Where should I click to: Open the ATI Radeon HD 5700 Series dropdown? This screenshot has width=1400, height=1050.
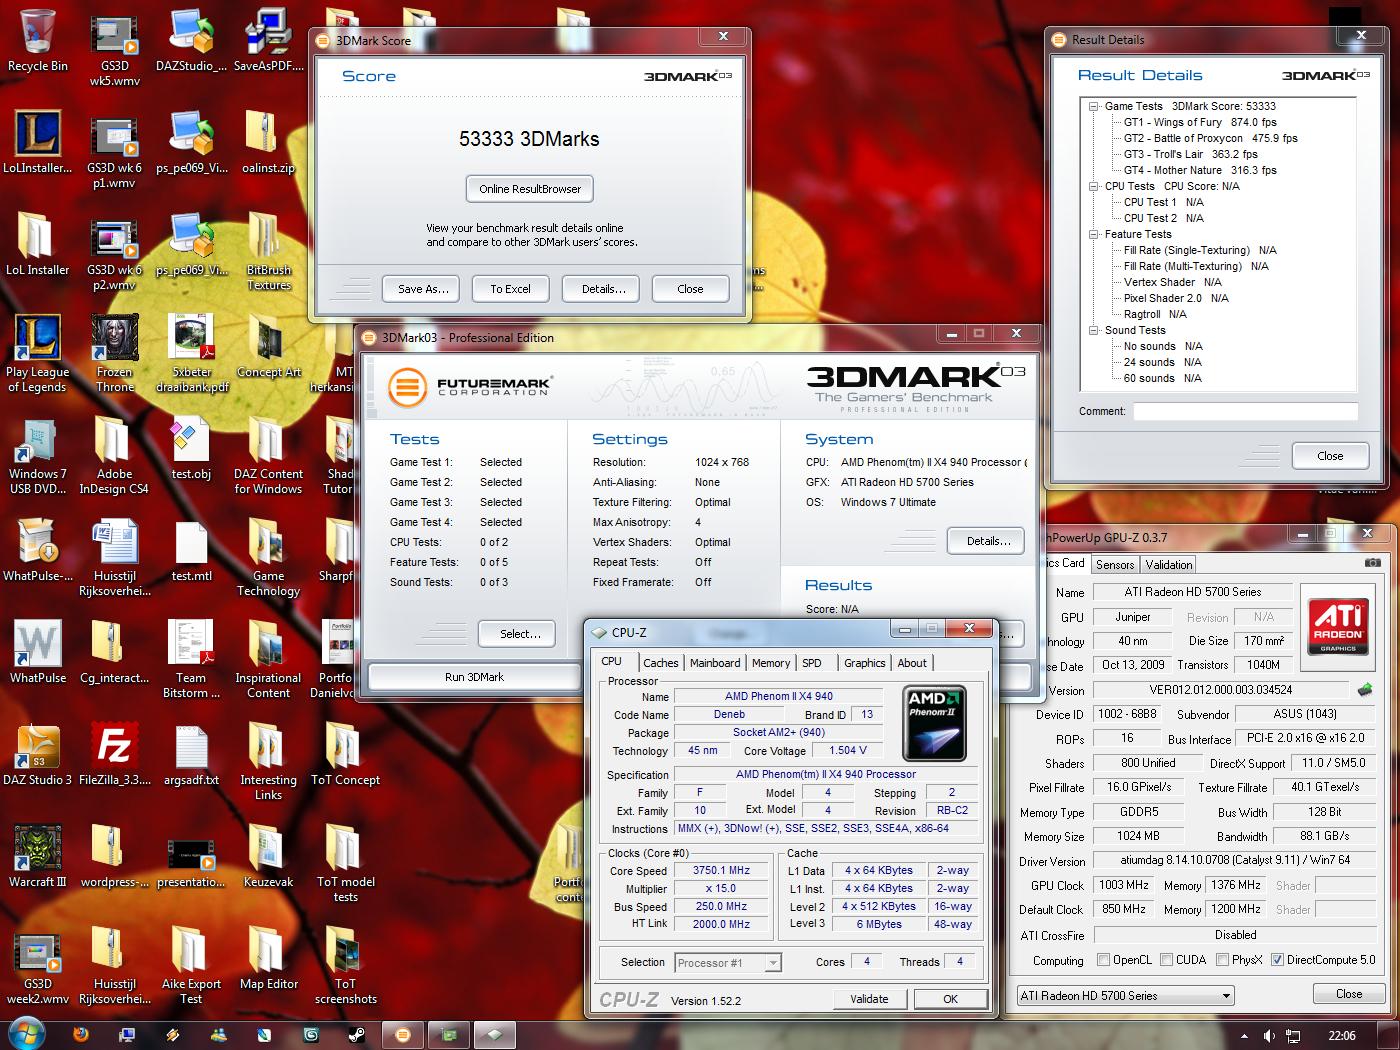click(x=1126, y=996)
